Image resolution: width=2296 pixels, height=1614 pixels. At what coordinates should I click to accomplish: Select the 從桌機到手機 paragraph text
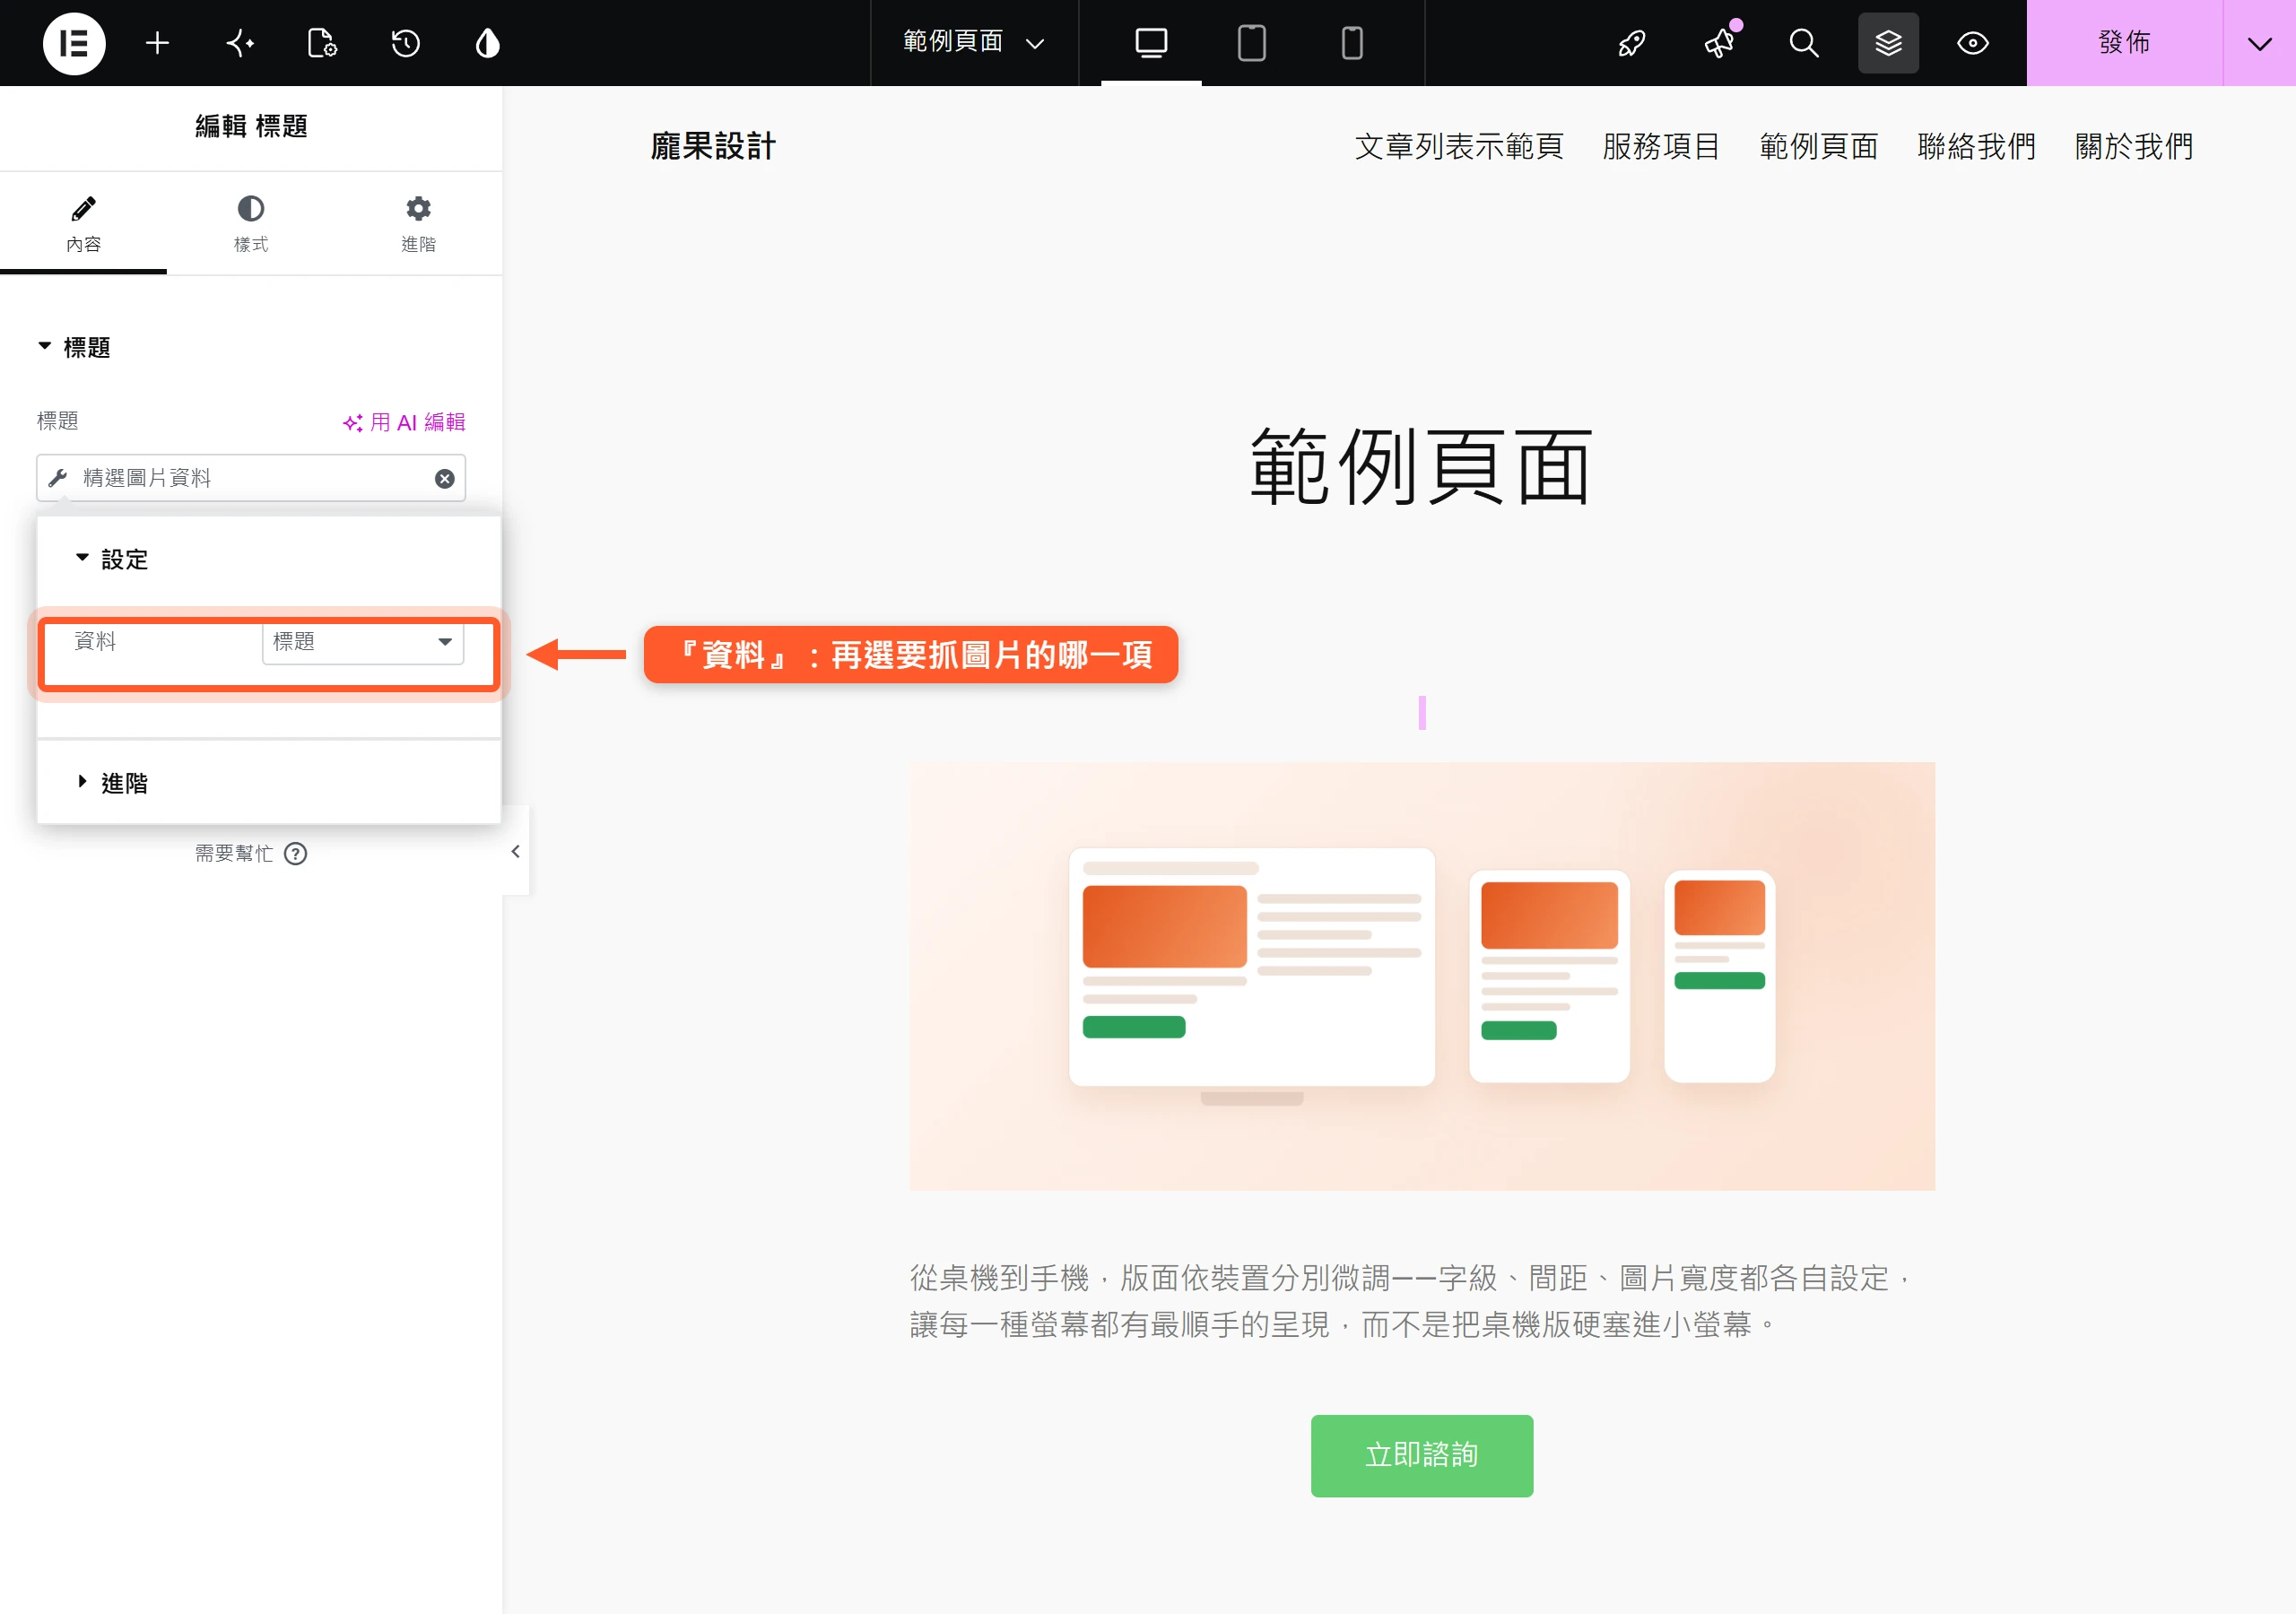click(x=1412, y=1301)
